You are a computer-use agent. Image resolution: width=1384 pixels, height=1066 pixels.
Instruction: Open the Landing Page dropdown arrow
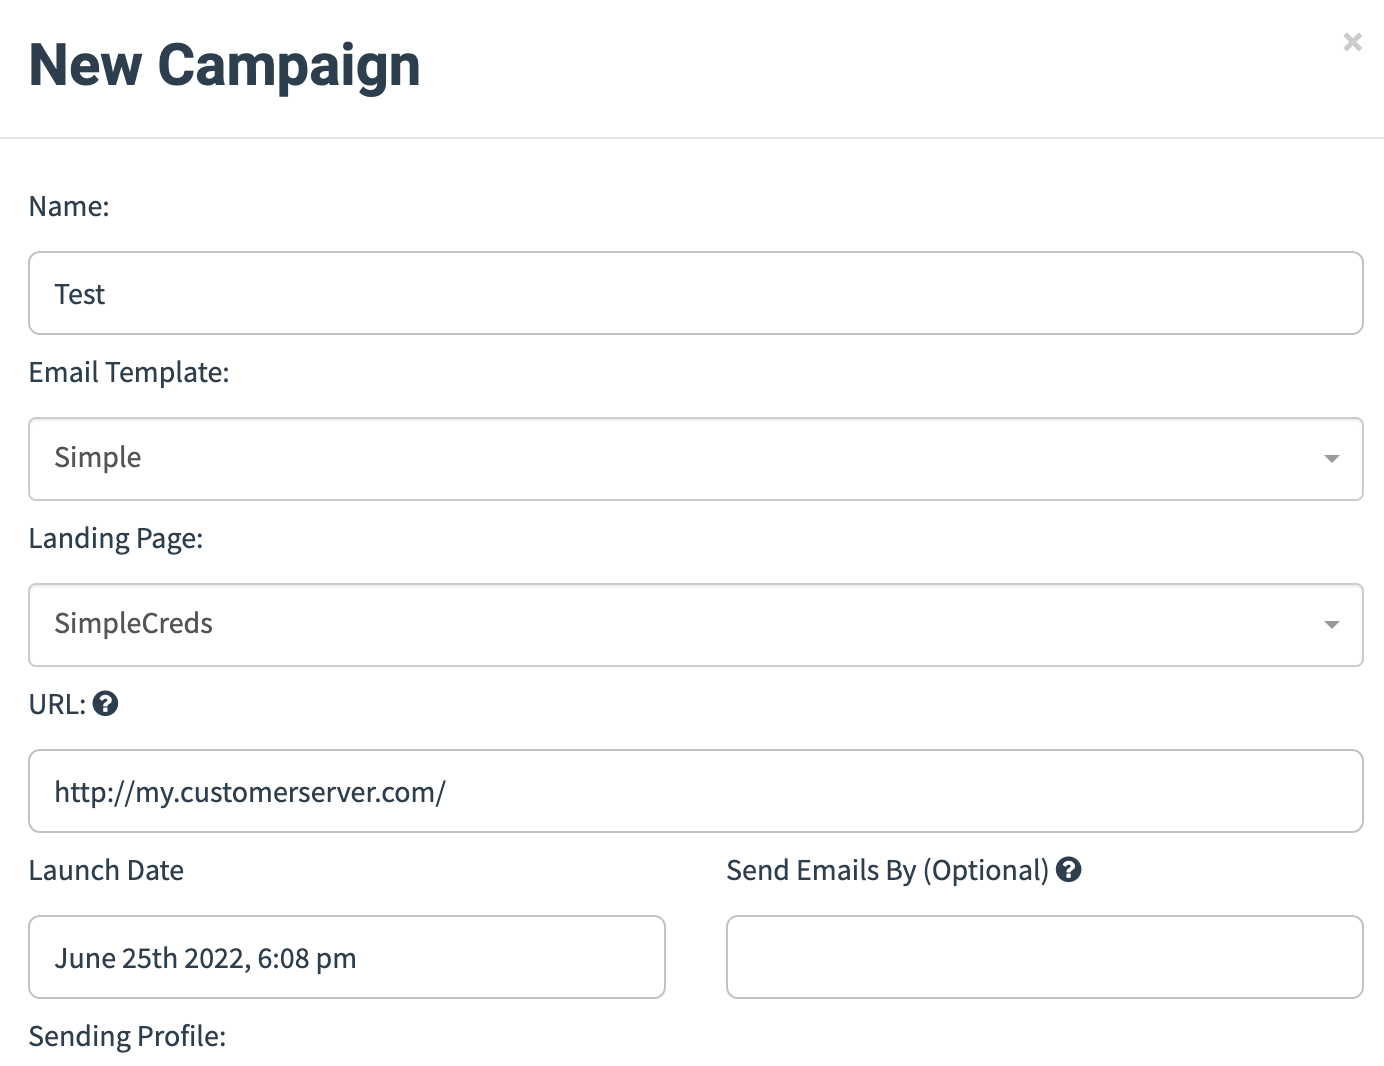pyautogui.click(x=1330, y=625)
